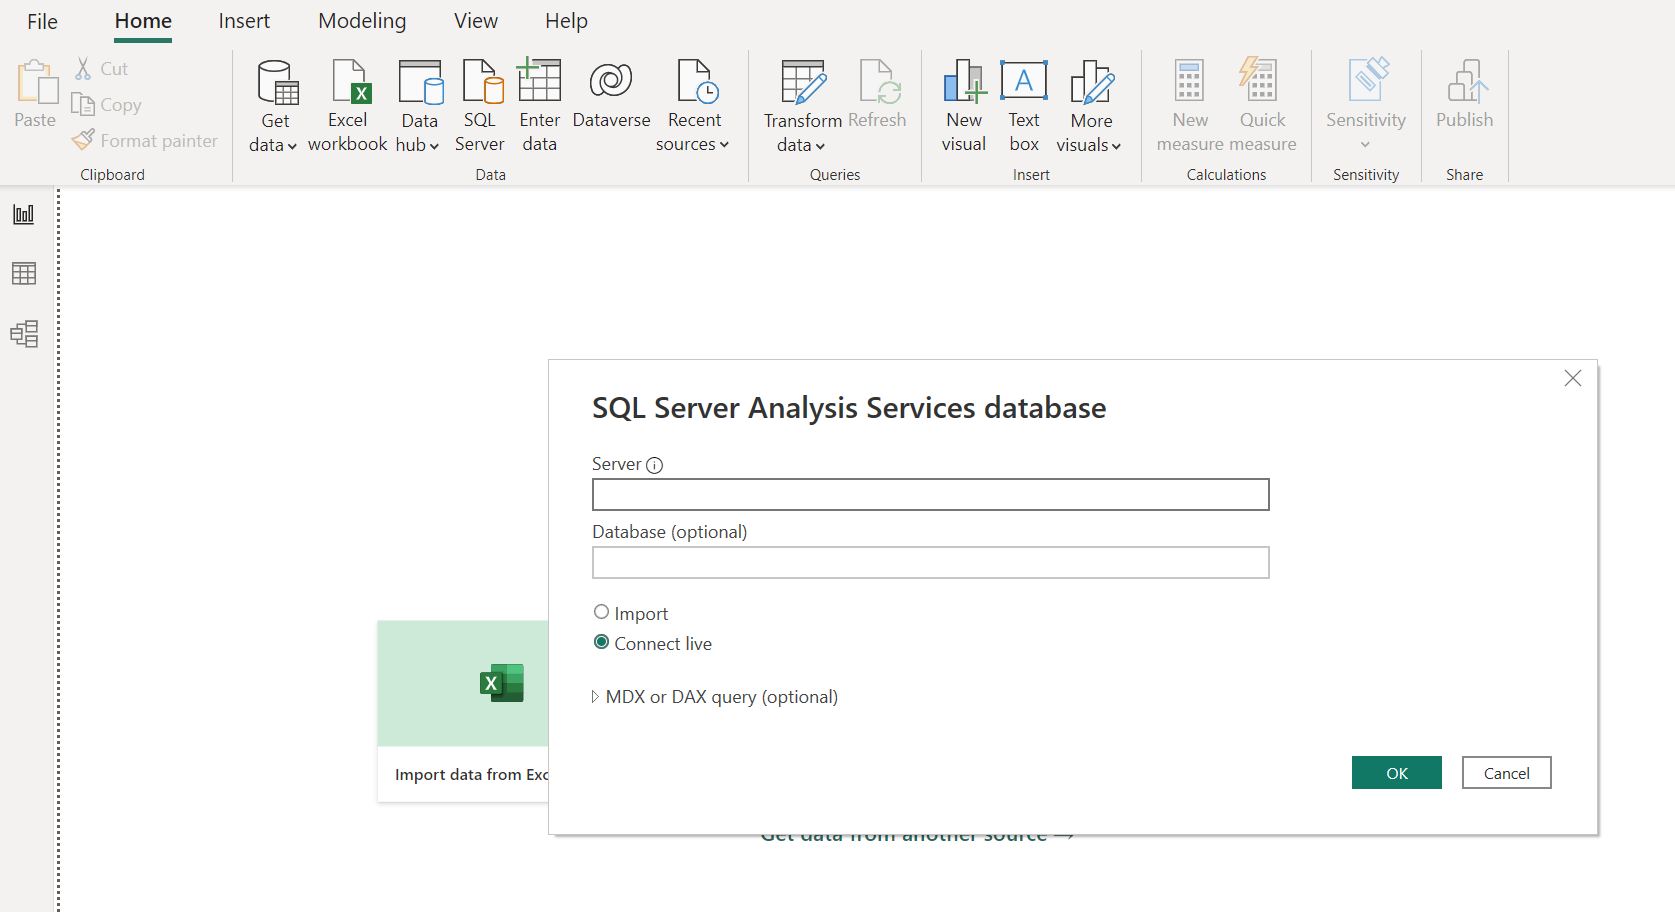Open the Help tab

(566, 21)
